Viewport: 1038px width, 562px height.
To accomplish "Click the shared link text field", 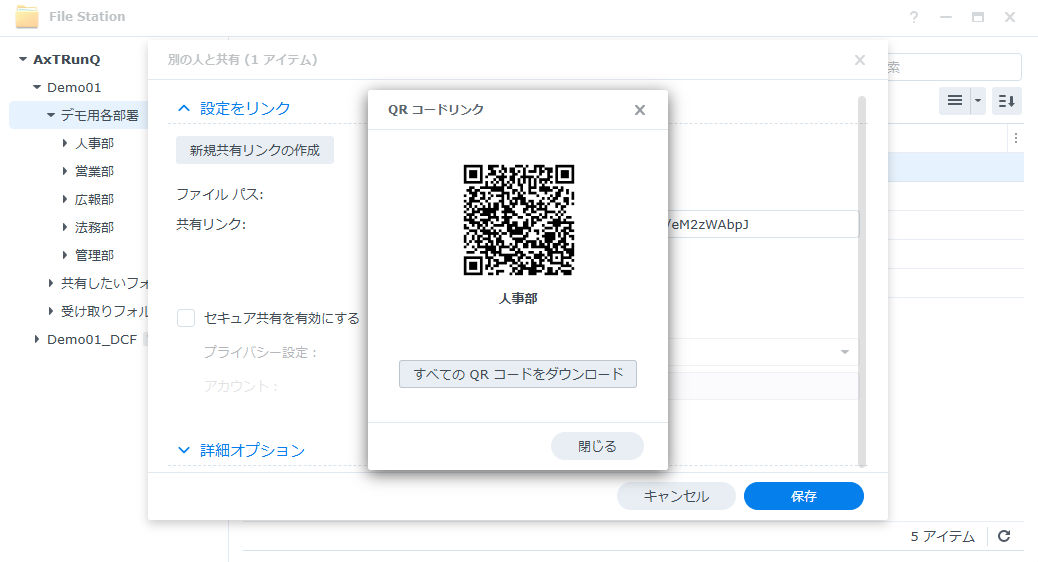I will coord(763,224).
